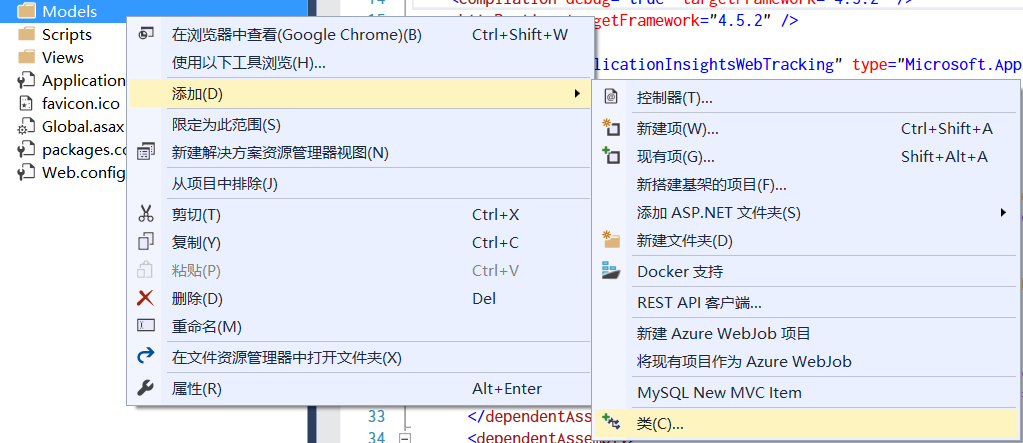Click REST API 客户端... entry
This screenshot has height=443, width=1023.
coord(699,302)
